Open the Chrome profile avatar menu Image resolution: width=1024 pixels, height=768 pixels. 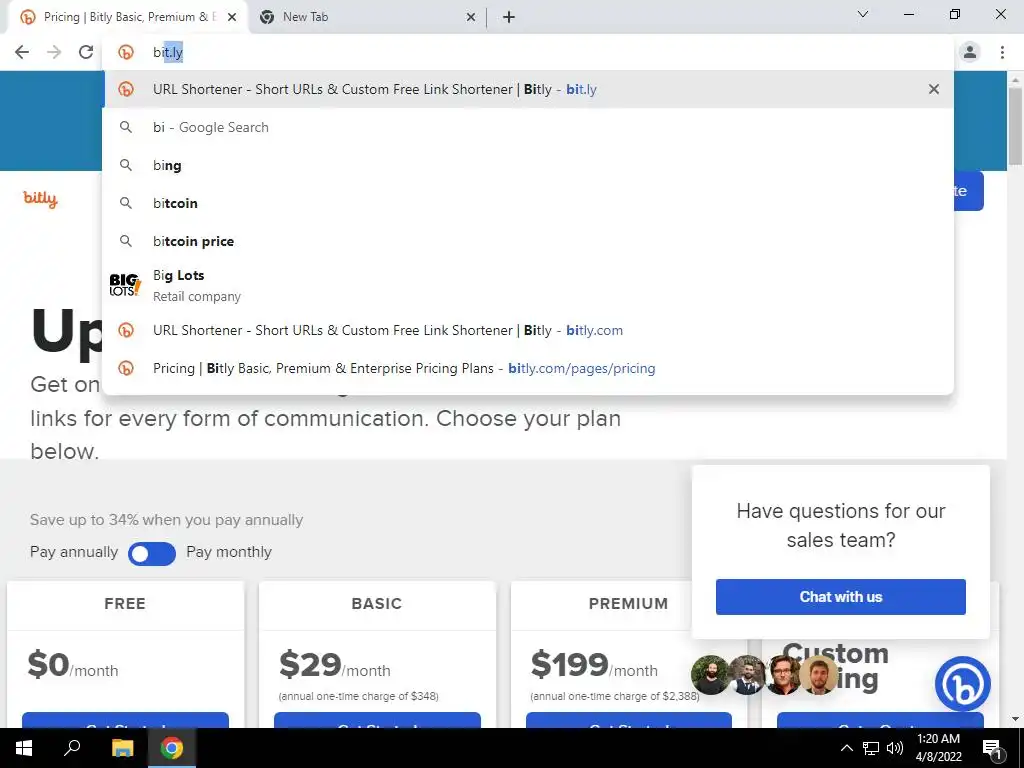[970, 52]
